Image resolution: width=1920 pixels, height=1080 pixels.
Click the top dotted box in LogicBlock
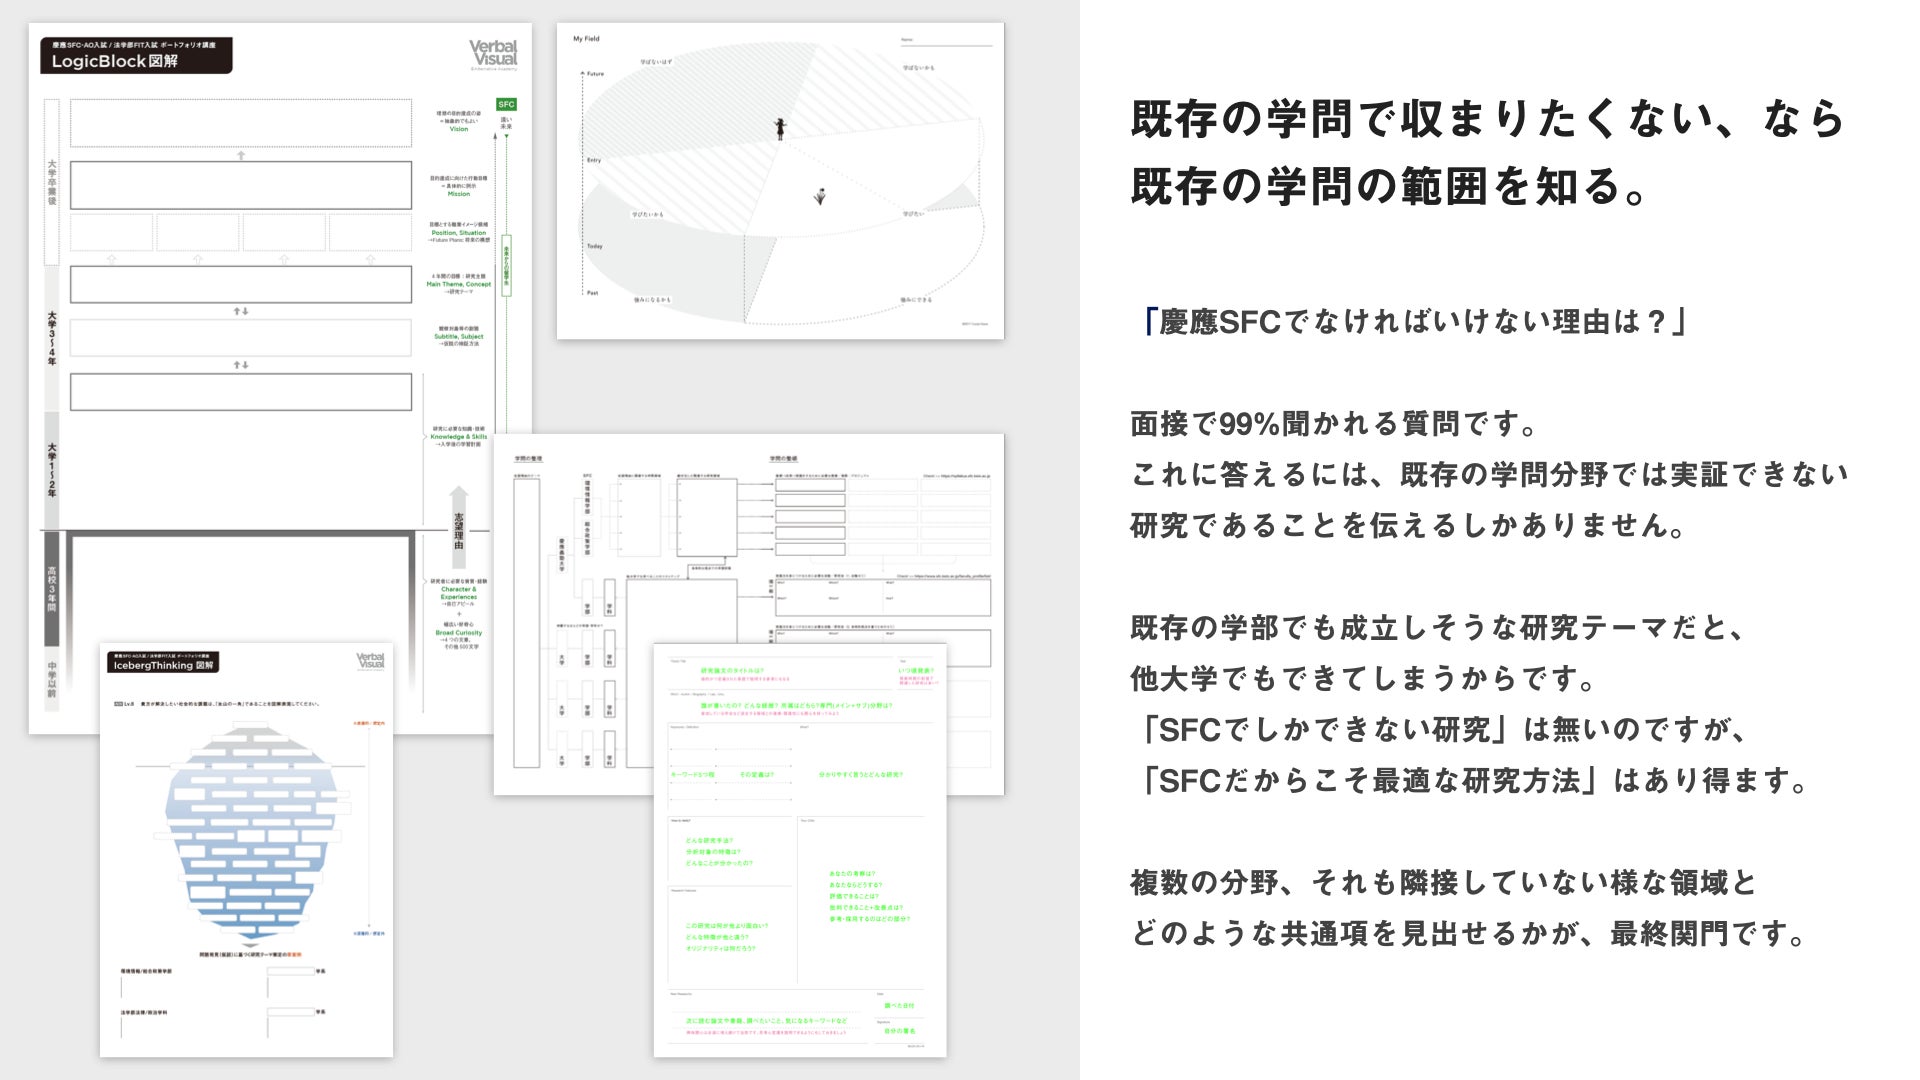[x=241, y=123]
